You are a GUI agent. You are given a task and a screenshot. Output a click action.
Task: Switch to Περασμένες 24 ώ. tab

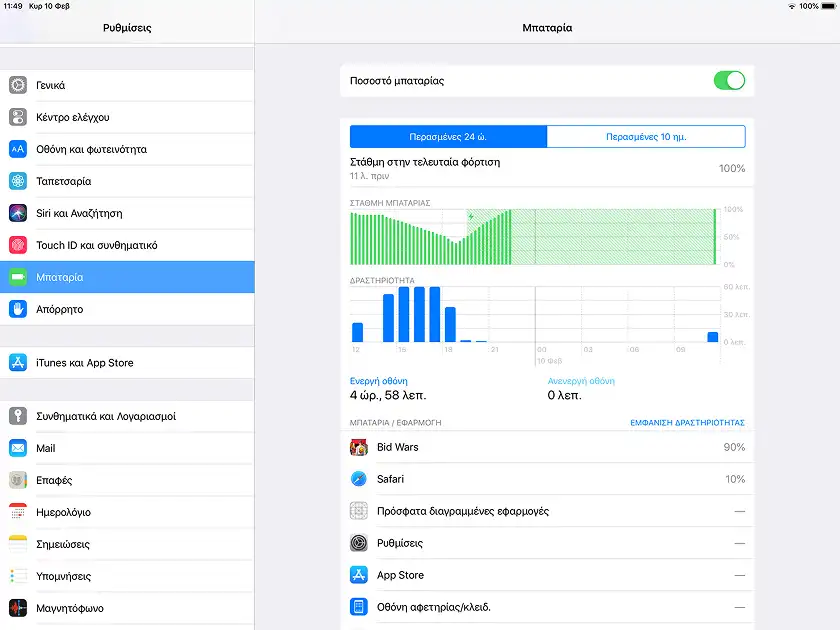(448, 137)
